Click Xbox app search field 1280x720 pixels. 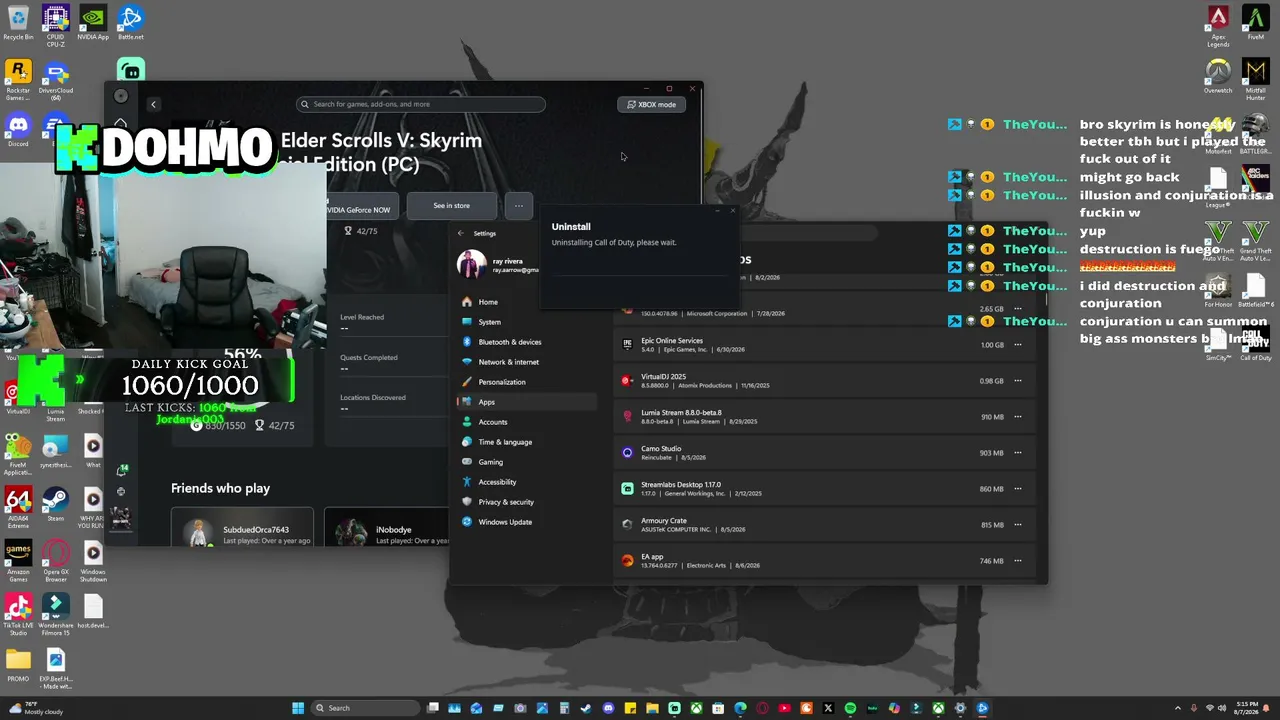tap(421, 104)
